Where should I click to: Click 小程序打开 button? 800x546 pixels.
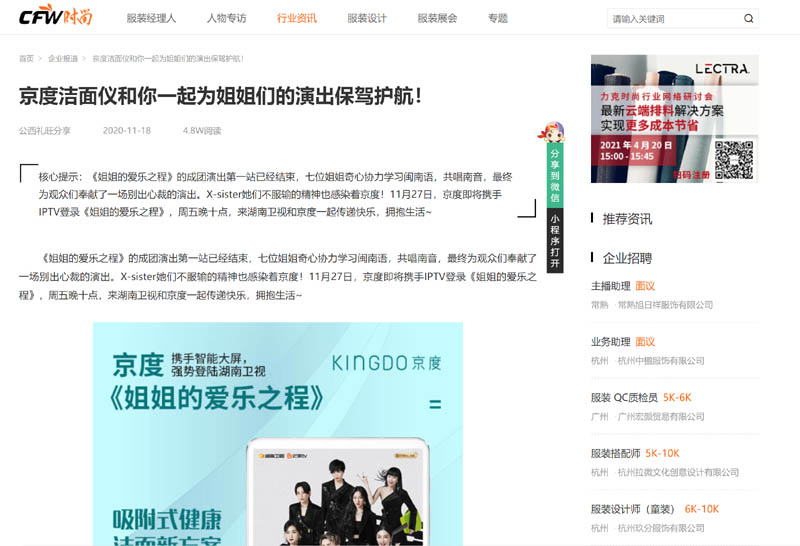pyautogui.click(x=555, y=240)
